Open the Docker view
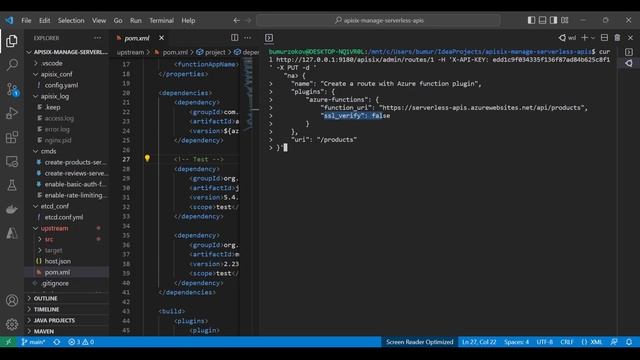Viewport: 640px width, 360px height. [x=12, y=209]
